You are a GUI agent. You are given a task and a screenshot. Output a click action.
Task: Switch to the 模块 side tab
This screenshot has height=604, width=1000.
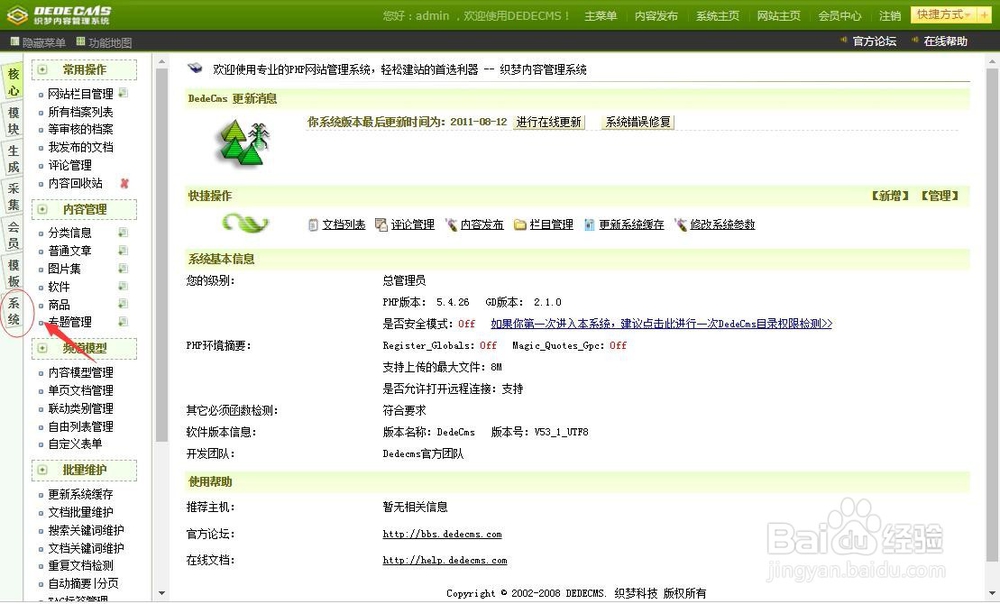click(x=13, y=121)
